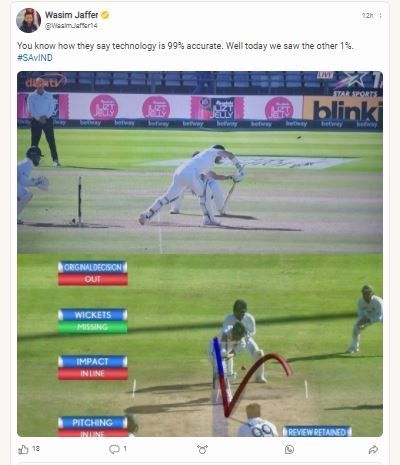This screenshot has height=465, width=400.
Task: Click the ORIGINAL DECISION OUT label in the image
Action: point(93,273)
